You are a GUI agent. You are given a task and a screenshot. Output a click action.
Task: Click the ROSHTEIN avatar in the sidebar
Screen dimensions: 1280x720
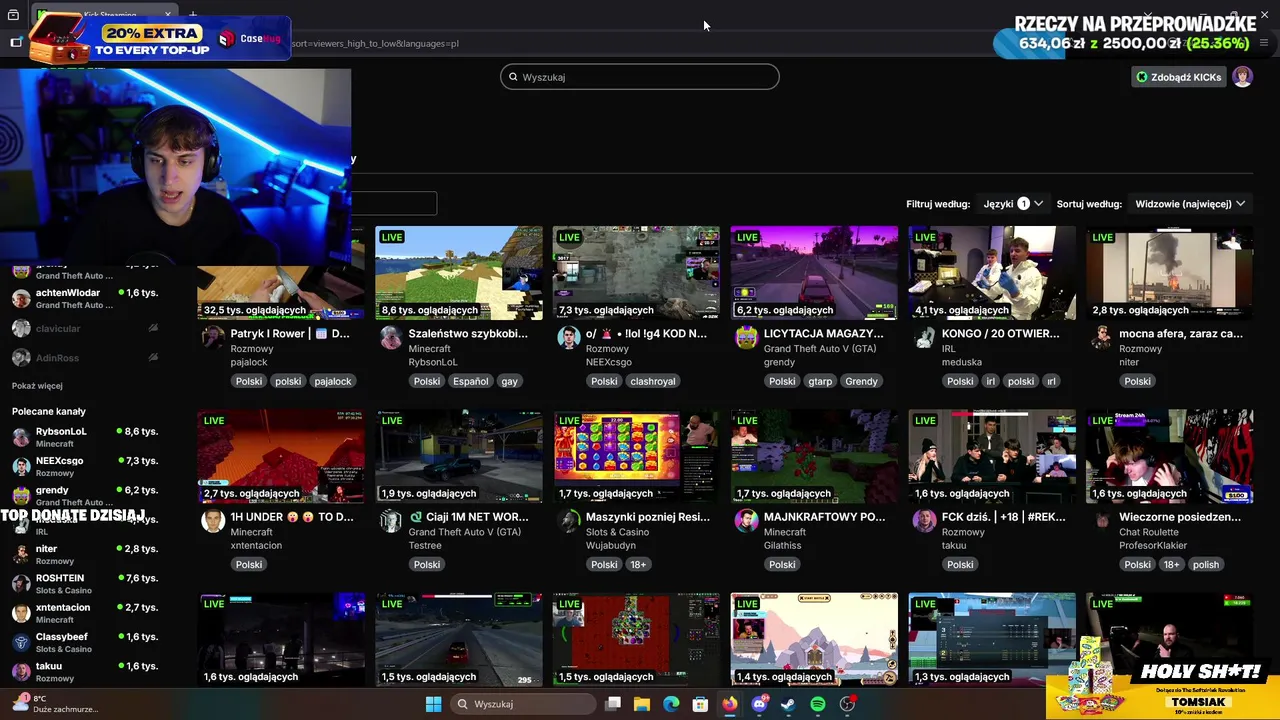[21, 583]
